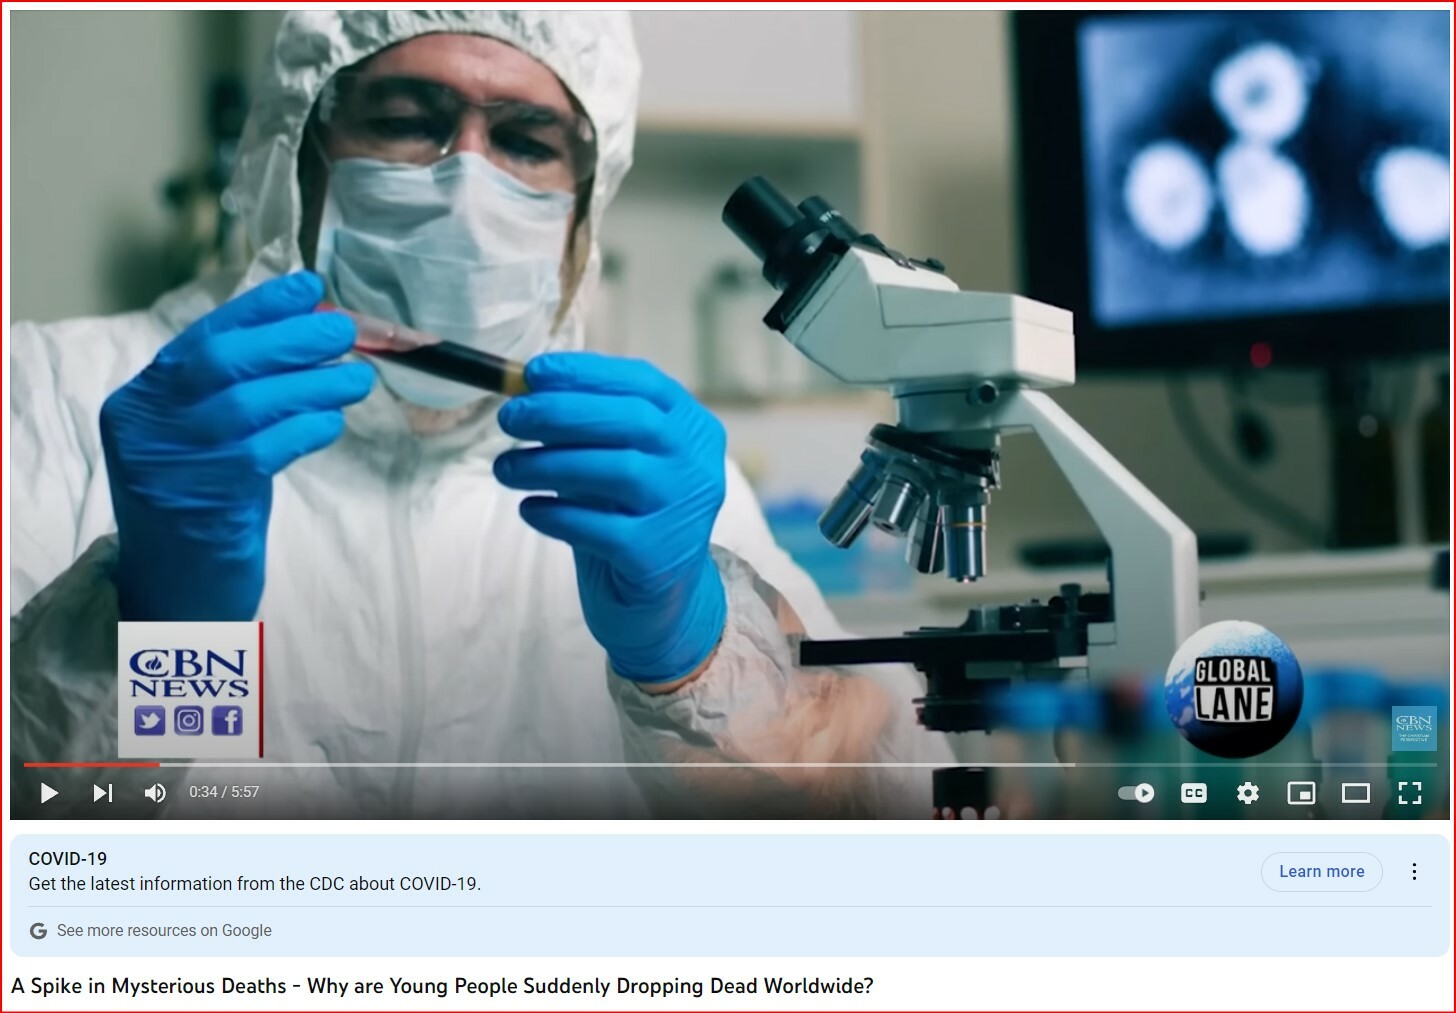Click the Learn more button
The image size is (1456, 1013).
tap(1321, 872)
